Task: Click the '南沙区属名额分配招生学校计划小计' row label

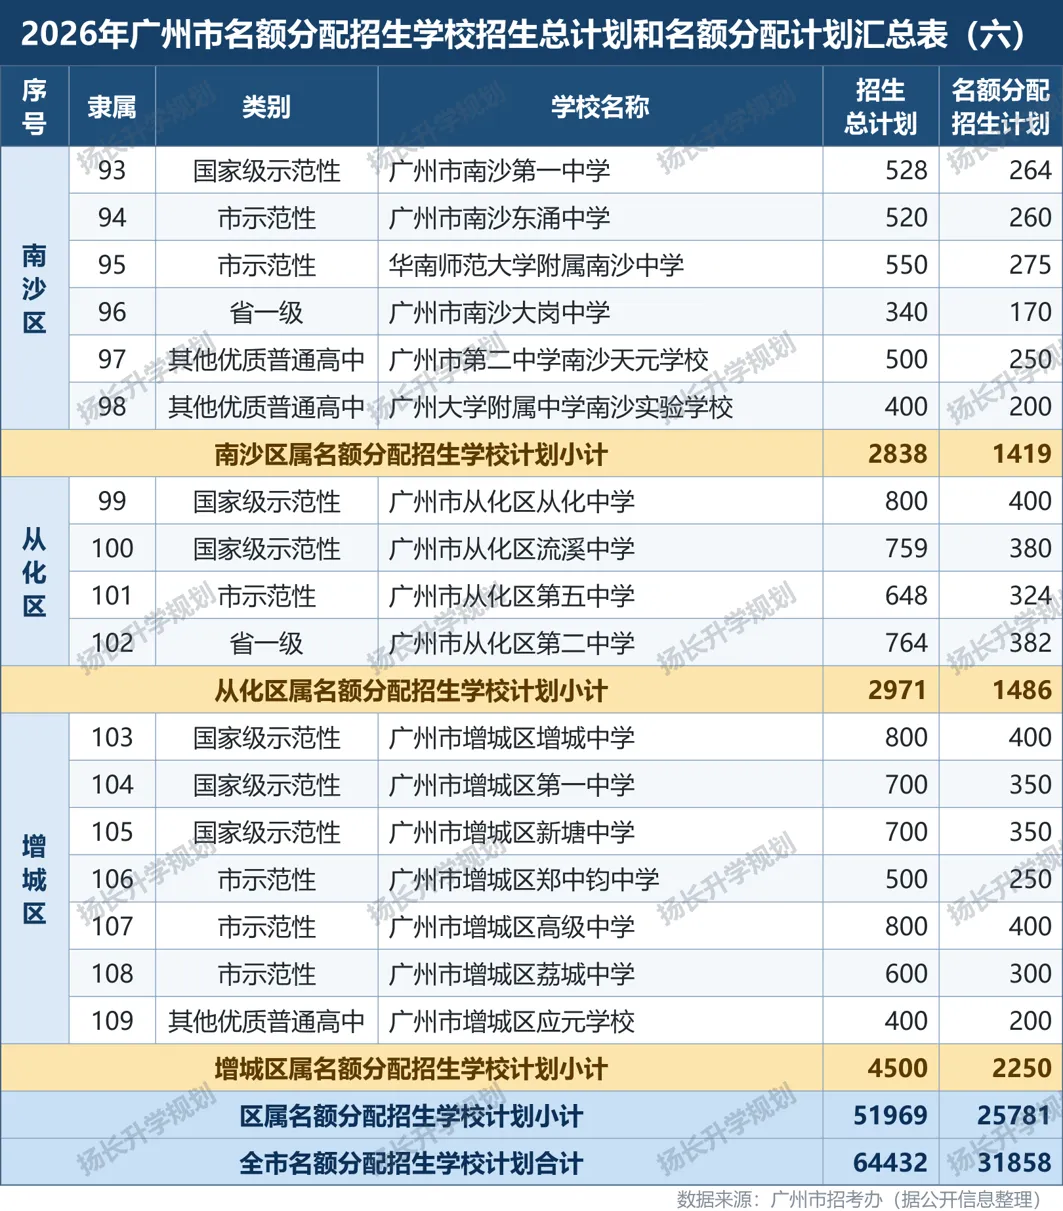Action: click(411, 454)
